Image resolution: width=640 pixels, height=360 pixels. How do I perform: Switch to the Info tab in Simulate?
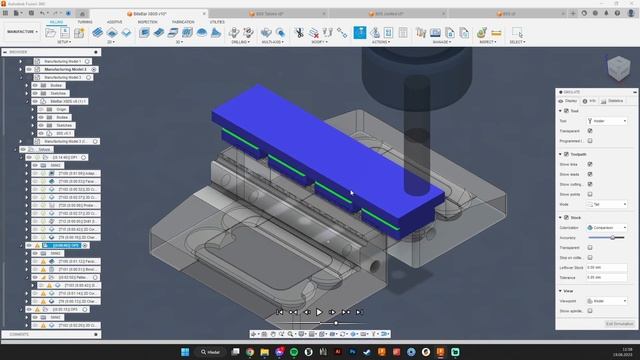pyautogui.click(x=589, y=101)
